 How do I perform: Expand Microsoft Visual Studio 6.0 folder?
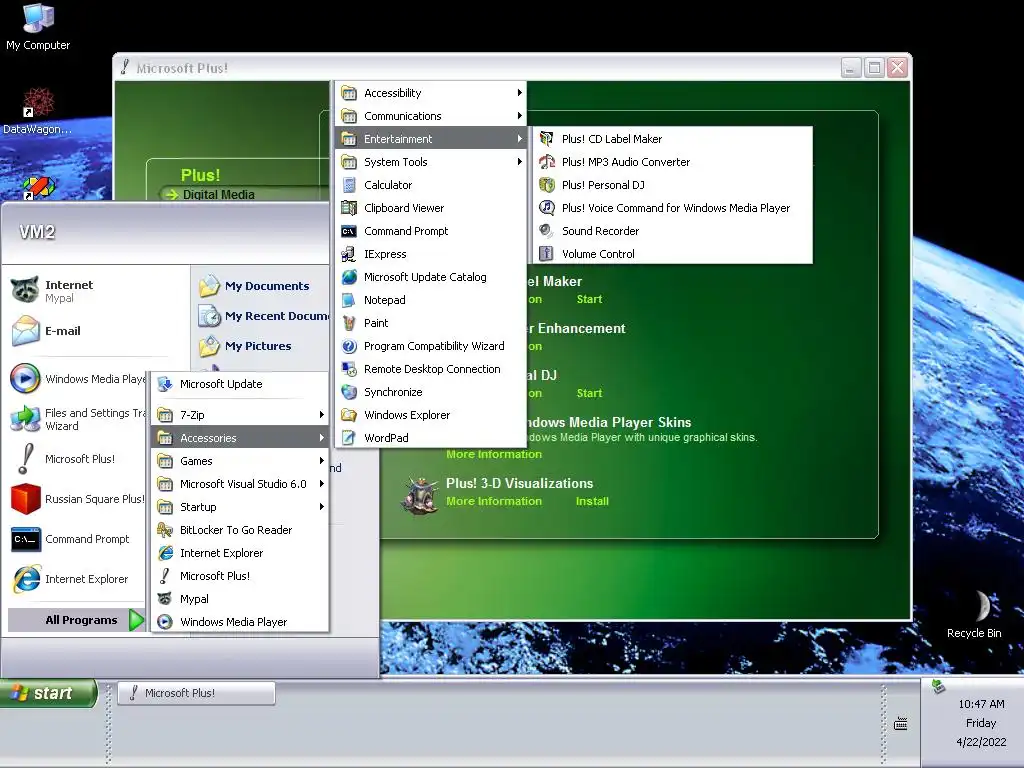[x=240, y=484]
